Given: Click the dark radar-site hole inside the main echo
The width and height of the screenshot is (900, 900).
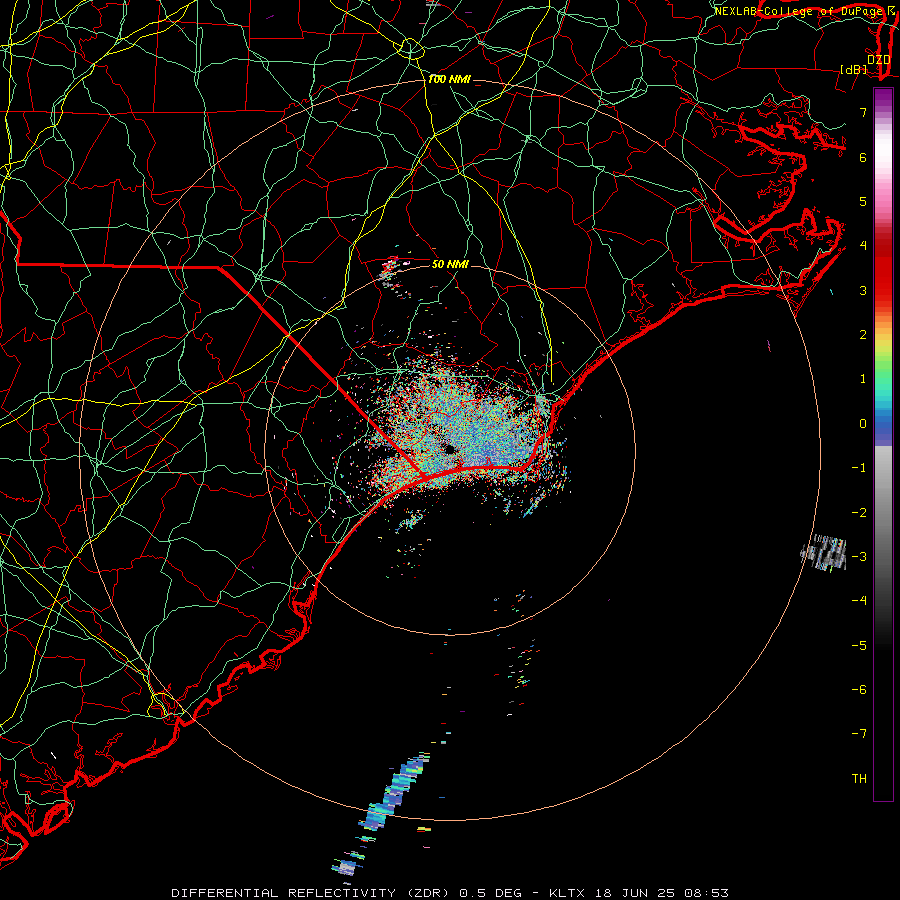Looking at the screenshot, I should 450,449.
